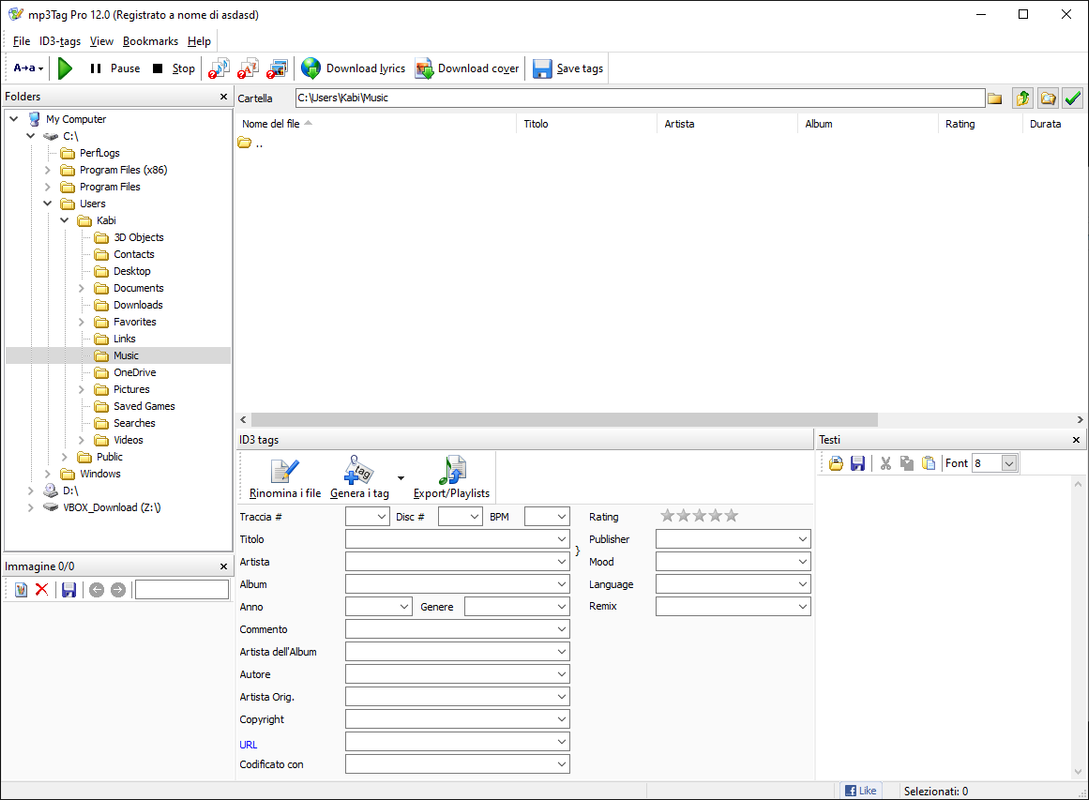This screenshot has width=1089, height=800.
Task: Click the green Play button
Action: click(x=65, y=68)
